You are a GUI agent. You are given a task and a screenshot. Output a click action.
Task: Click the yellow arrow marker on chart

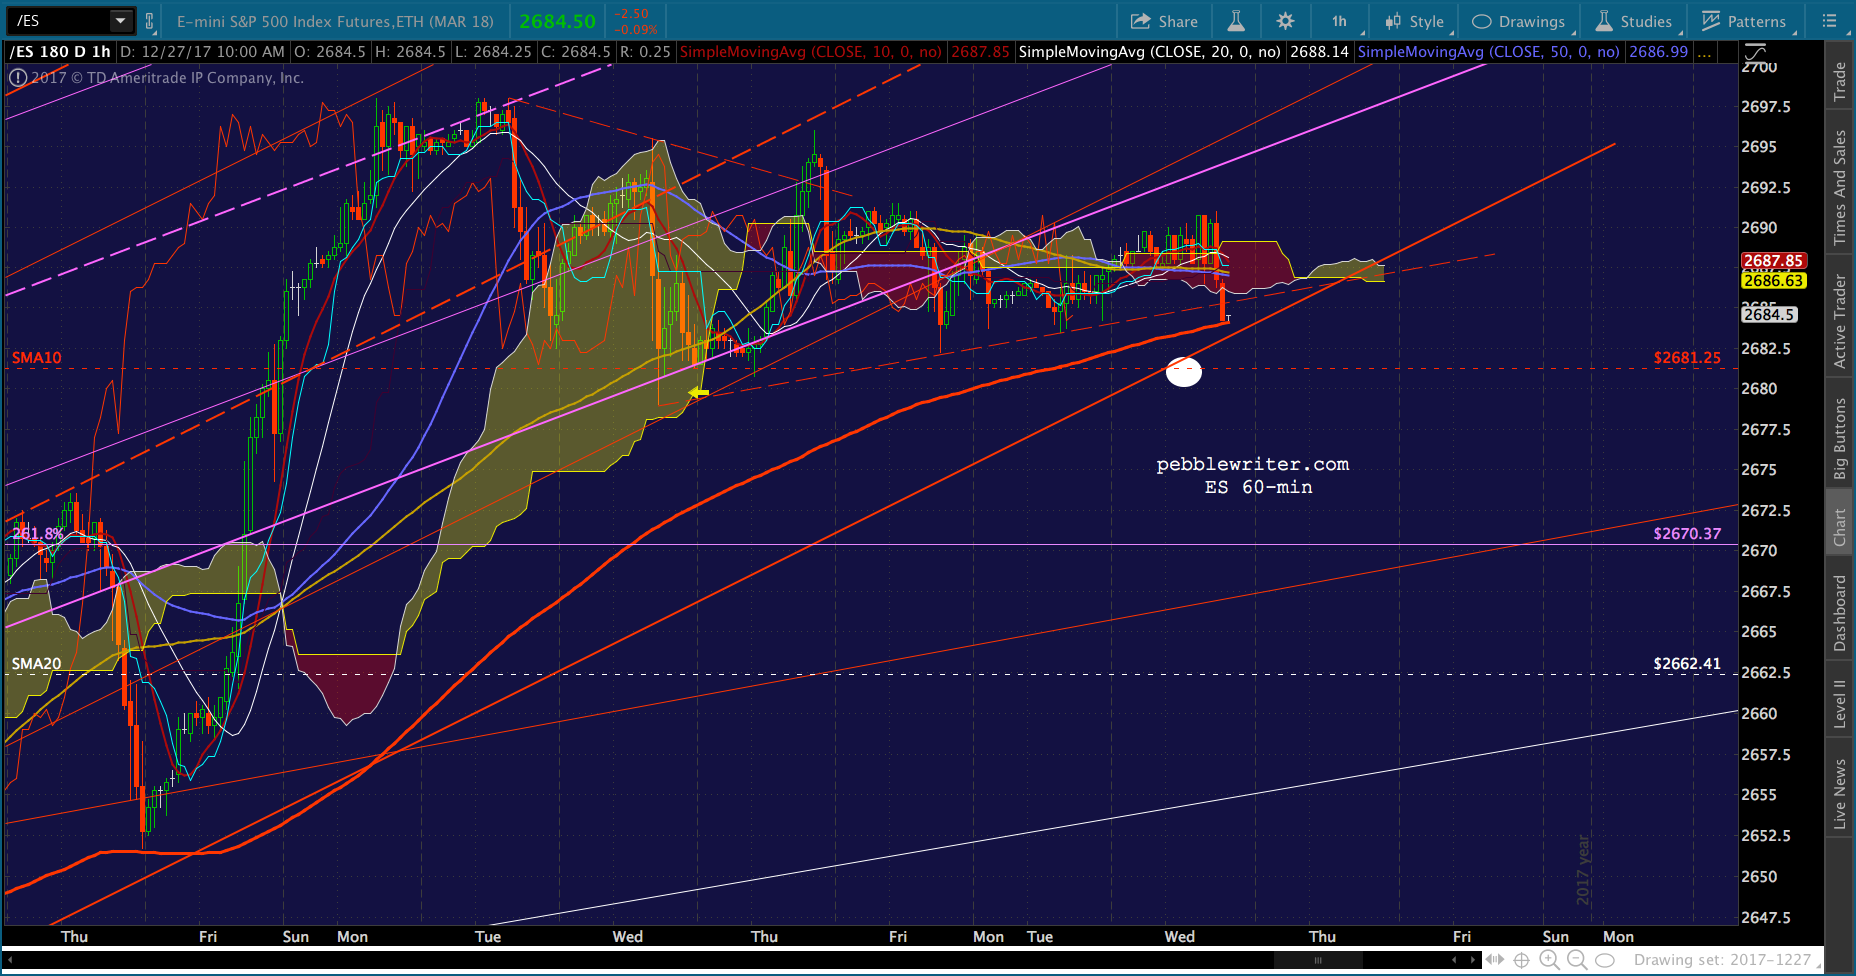(698, 393)
